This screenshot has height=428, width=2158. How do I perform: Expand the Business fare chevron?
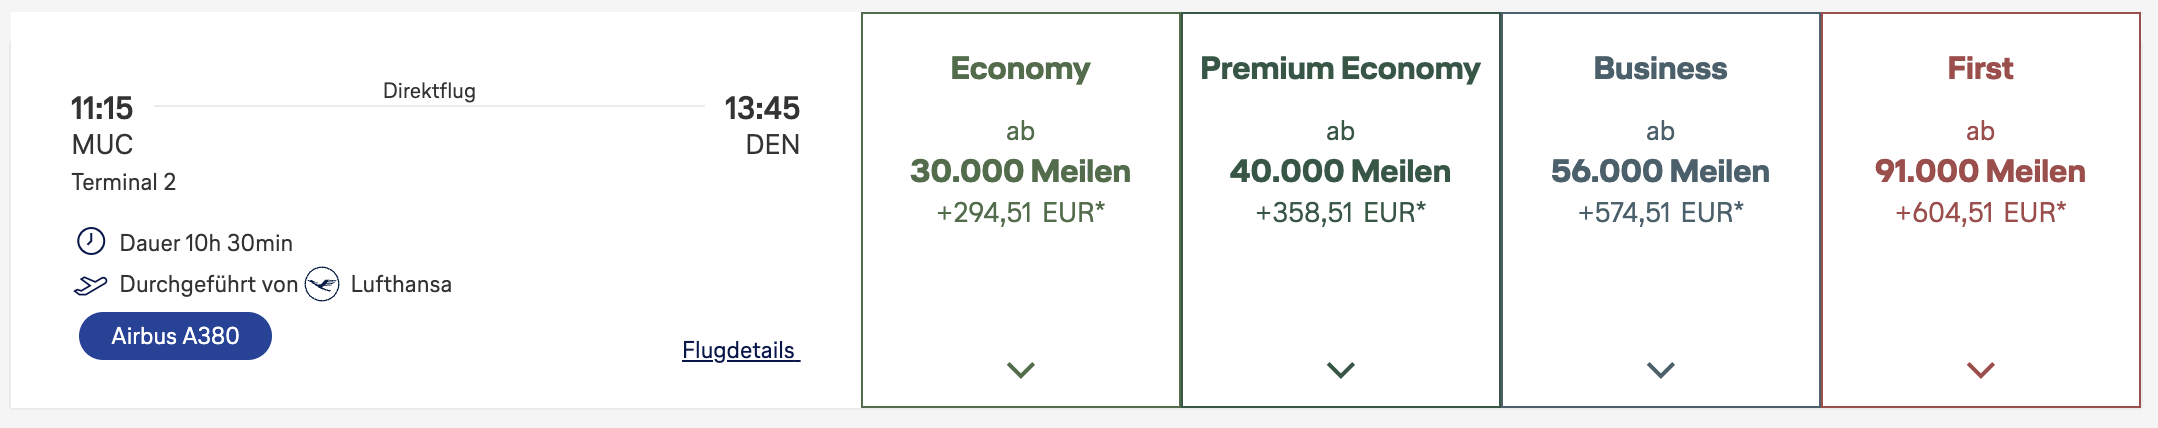pos(1660,370)
